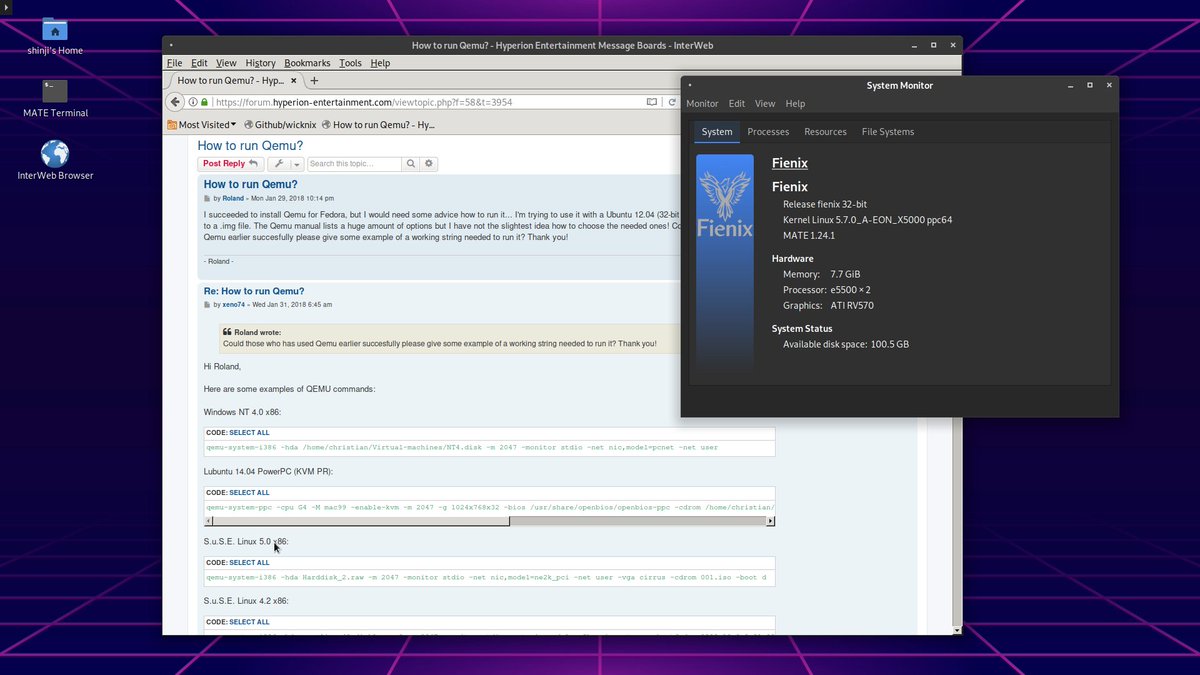Open the browser Tools menu
This screenshot has width=1200, height=675.
tap(350, 63)
